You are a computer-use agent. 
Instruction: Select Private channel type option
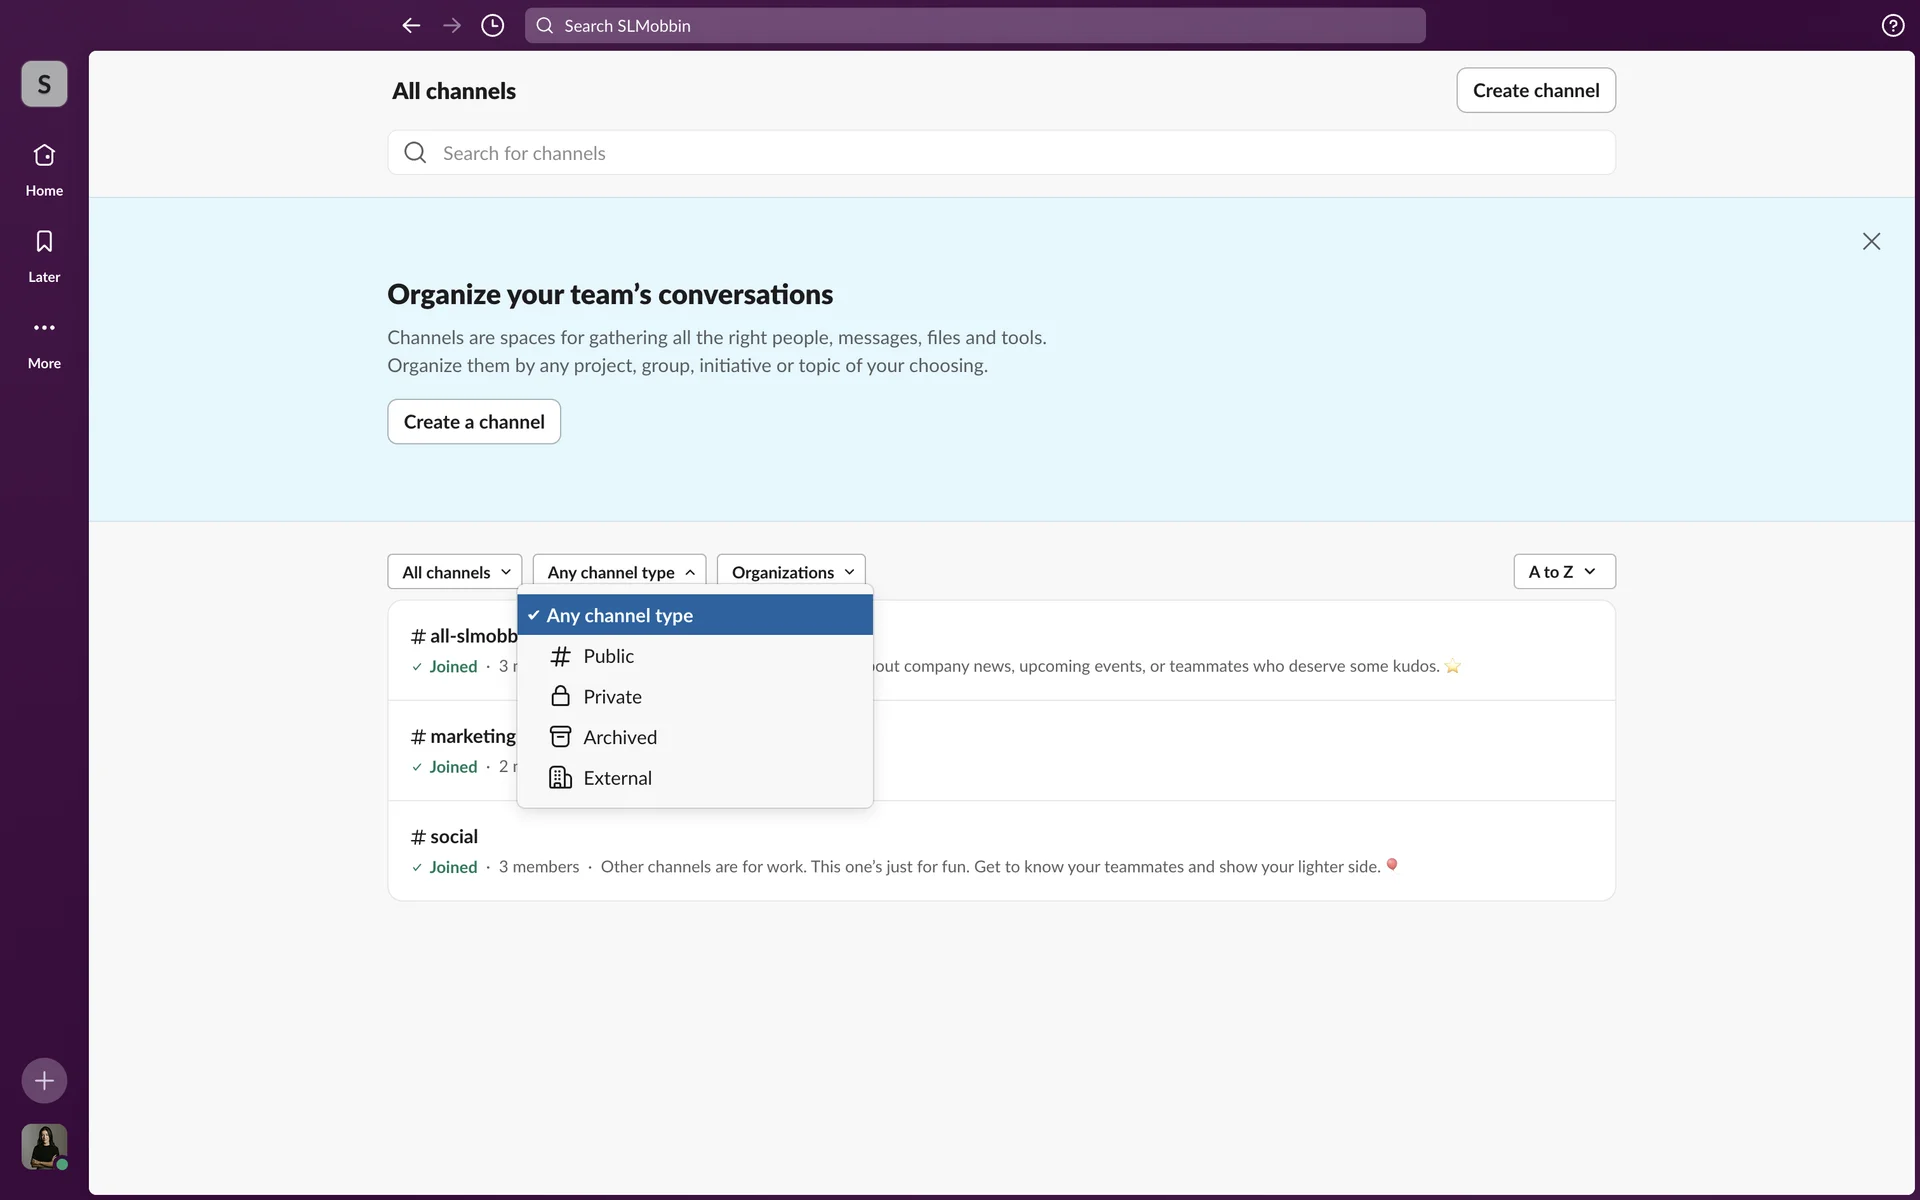612,697
